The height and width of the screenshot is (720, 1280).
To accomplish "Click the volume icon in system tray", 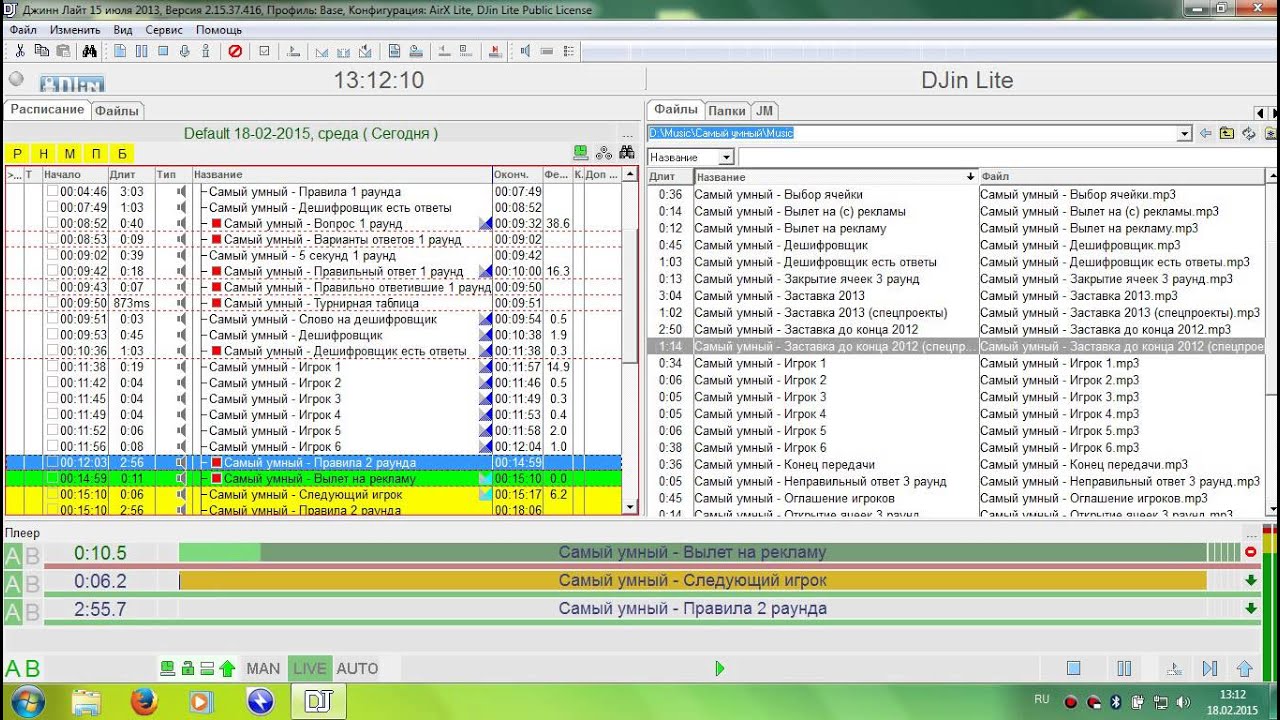I will pyautogui.click(x=1184, y=702).
